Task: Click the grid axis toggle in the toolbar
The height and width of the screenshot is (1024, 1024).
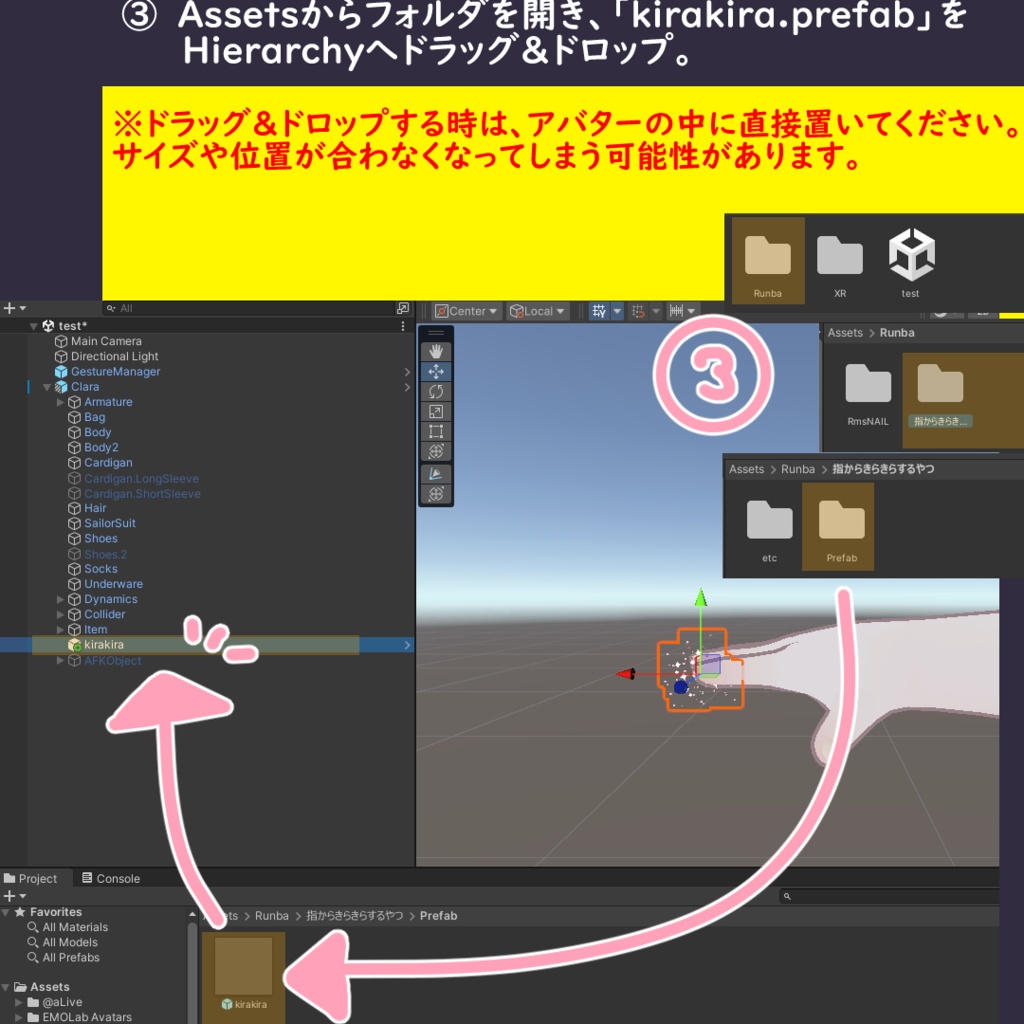Action: (617, 311)
